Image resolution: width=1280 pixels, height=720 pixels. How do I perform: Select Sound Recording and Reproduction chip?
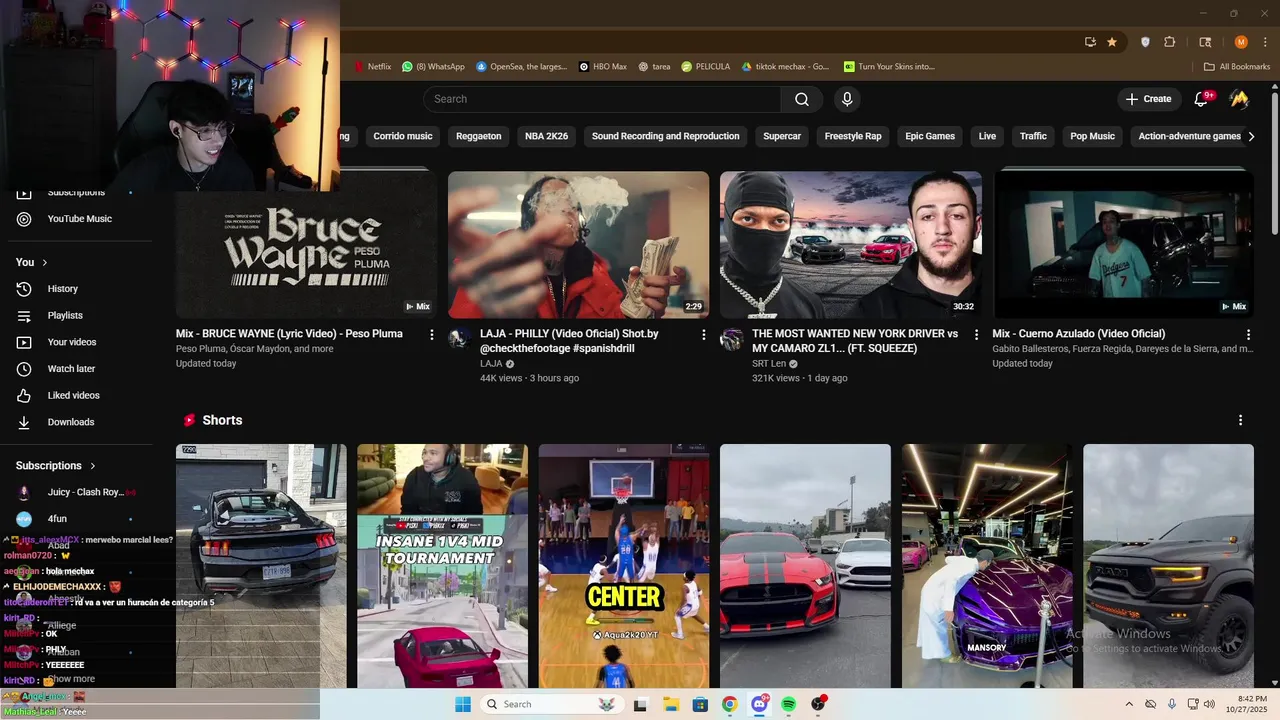click(666, 136)
